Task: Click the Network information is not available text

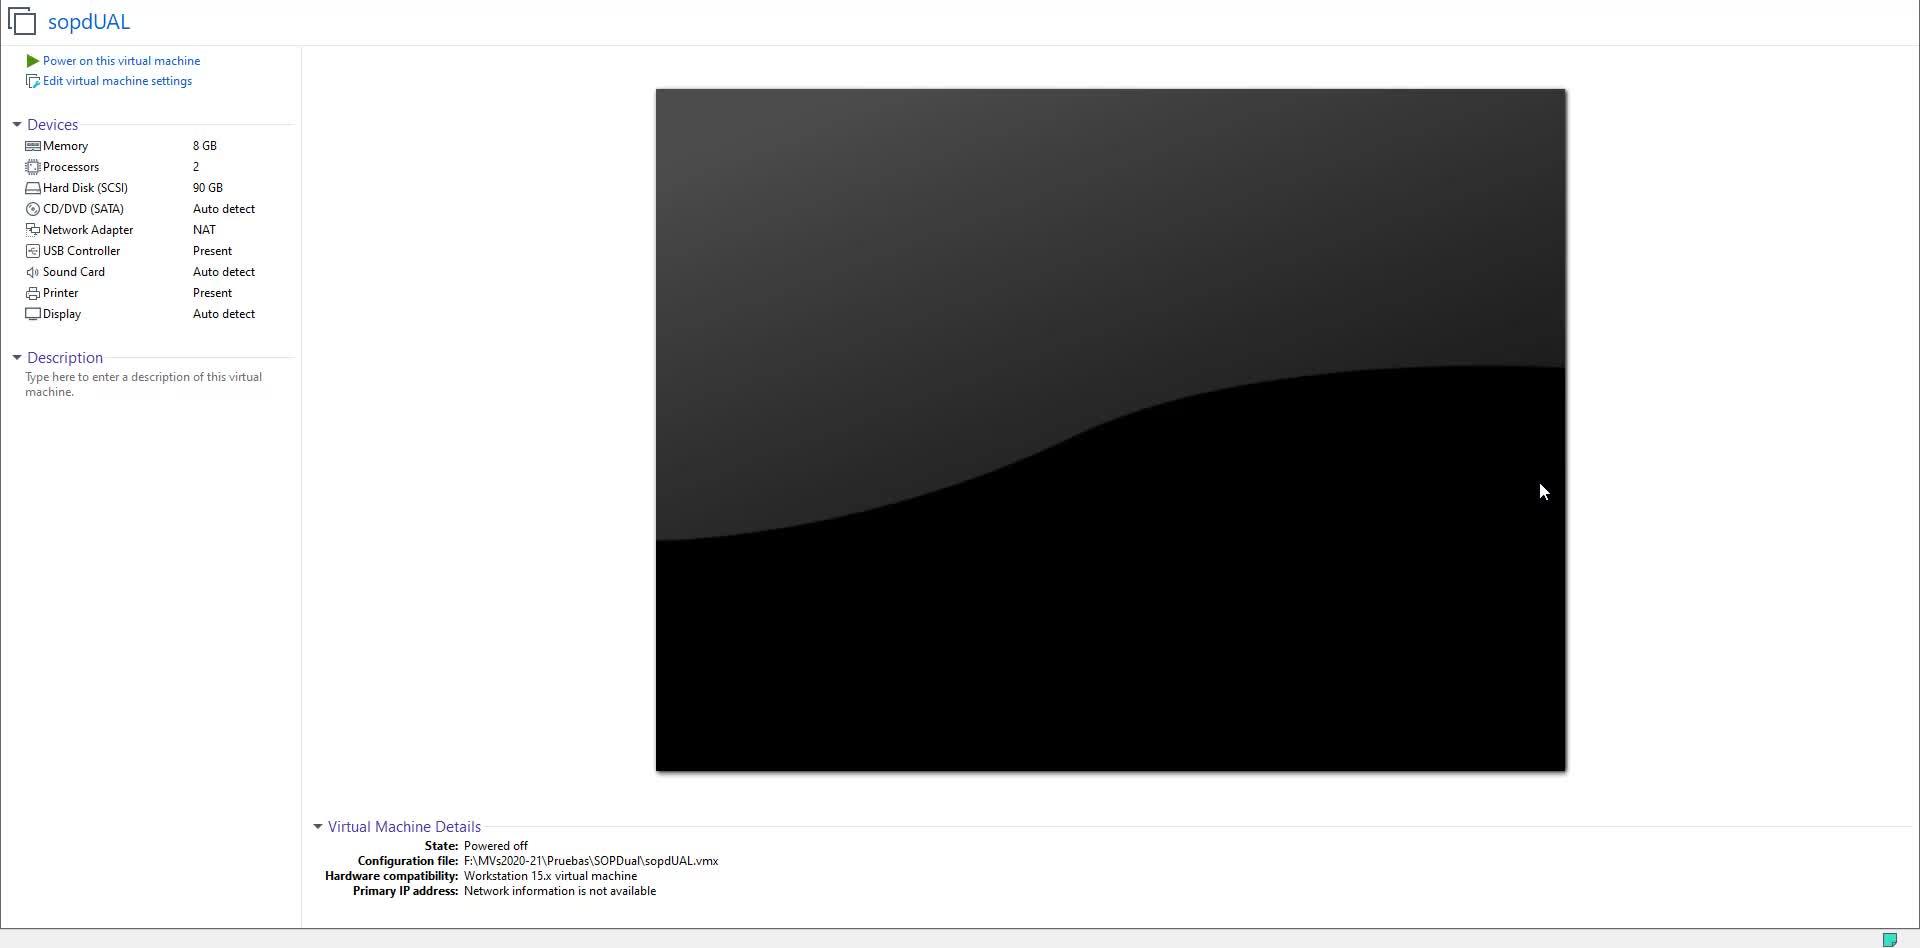Action: tap(560, 891)
